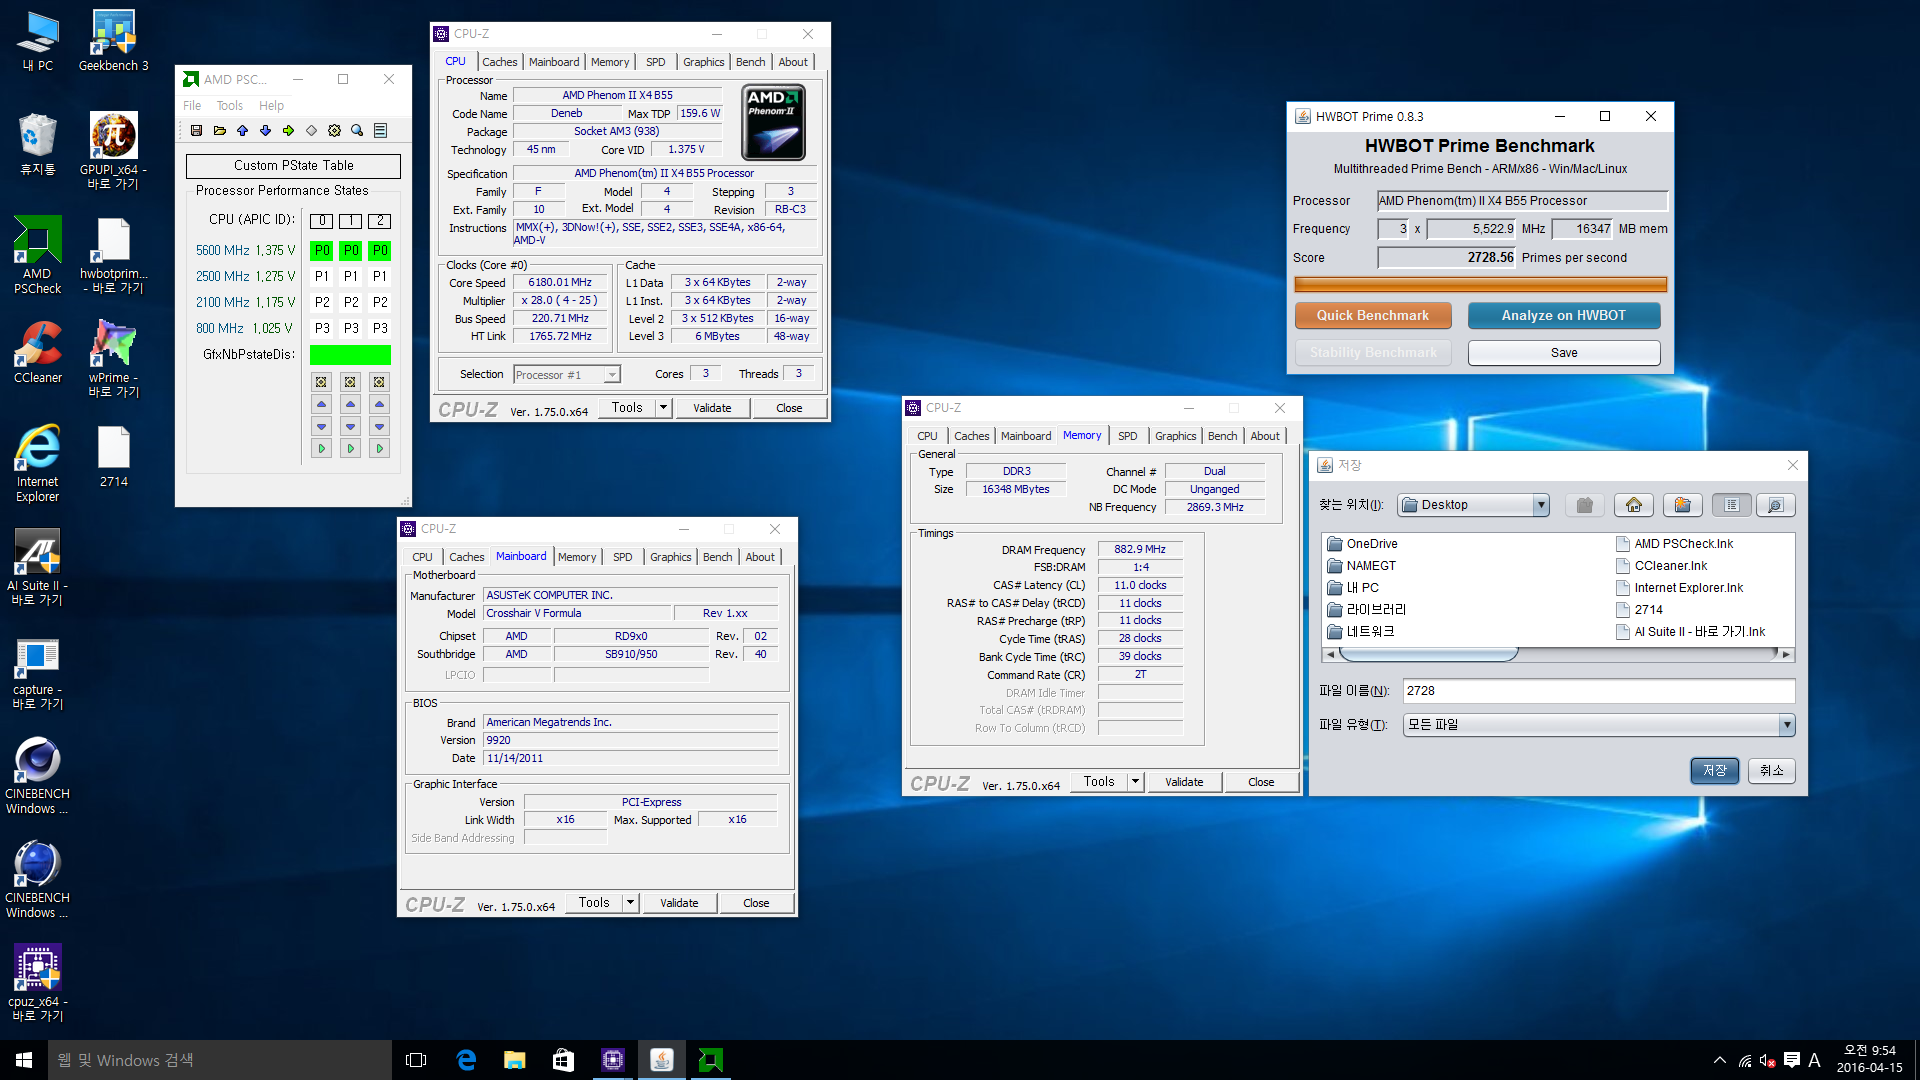Viewport: 1920px width, 1080px height.
Task: Open the file type dropdown in save dialog
Action: tap(1786, 725)
